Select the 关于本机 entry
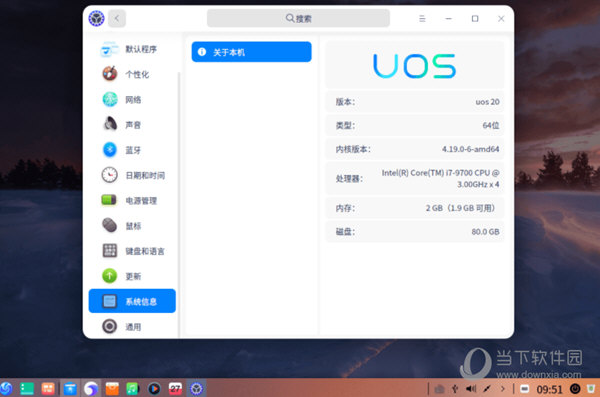600x397 pixels. [251, 52]
